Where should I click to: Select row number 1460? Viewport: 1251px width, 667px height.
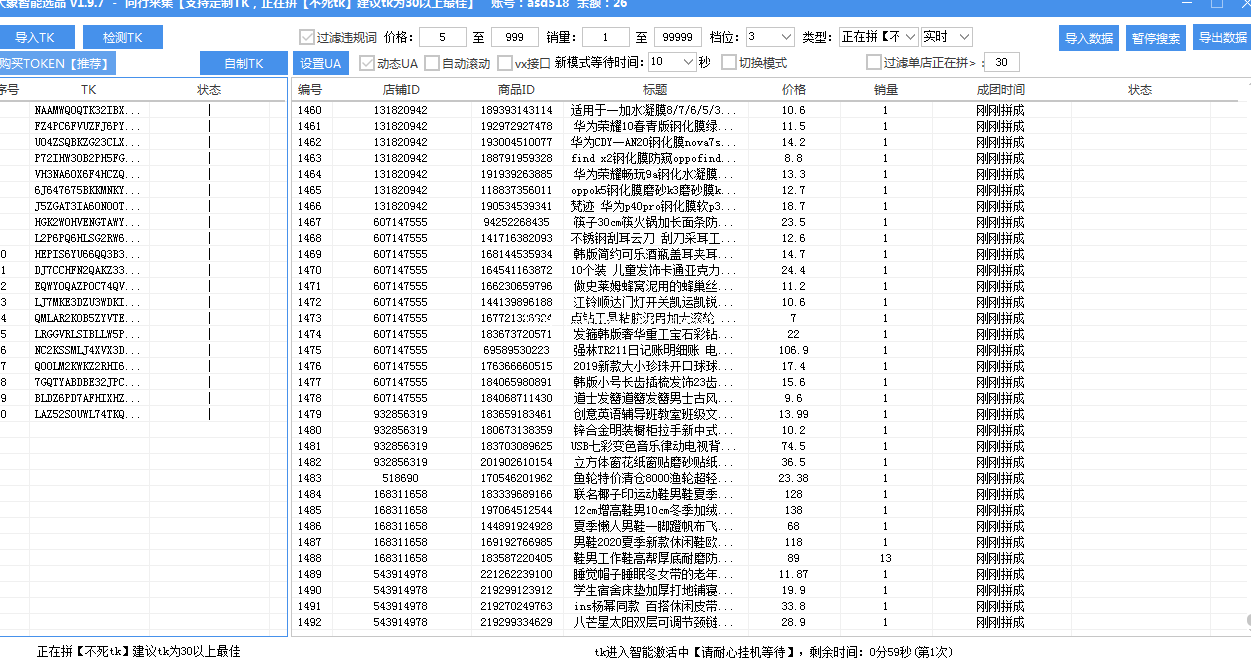[310, 110]
